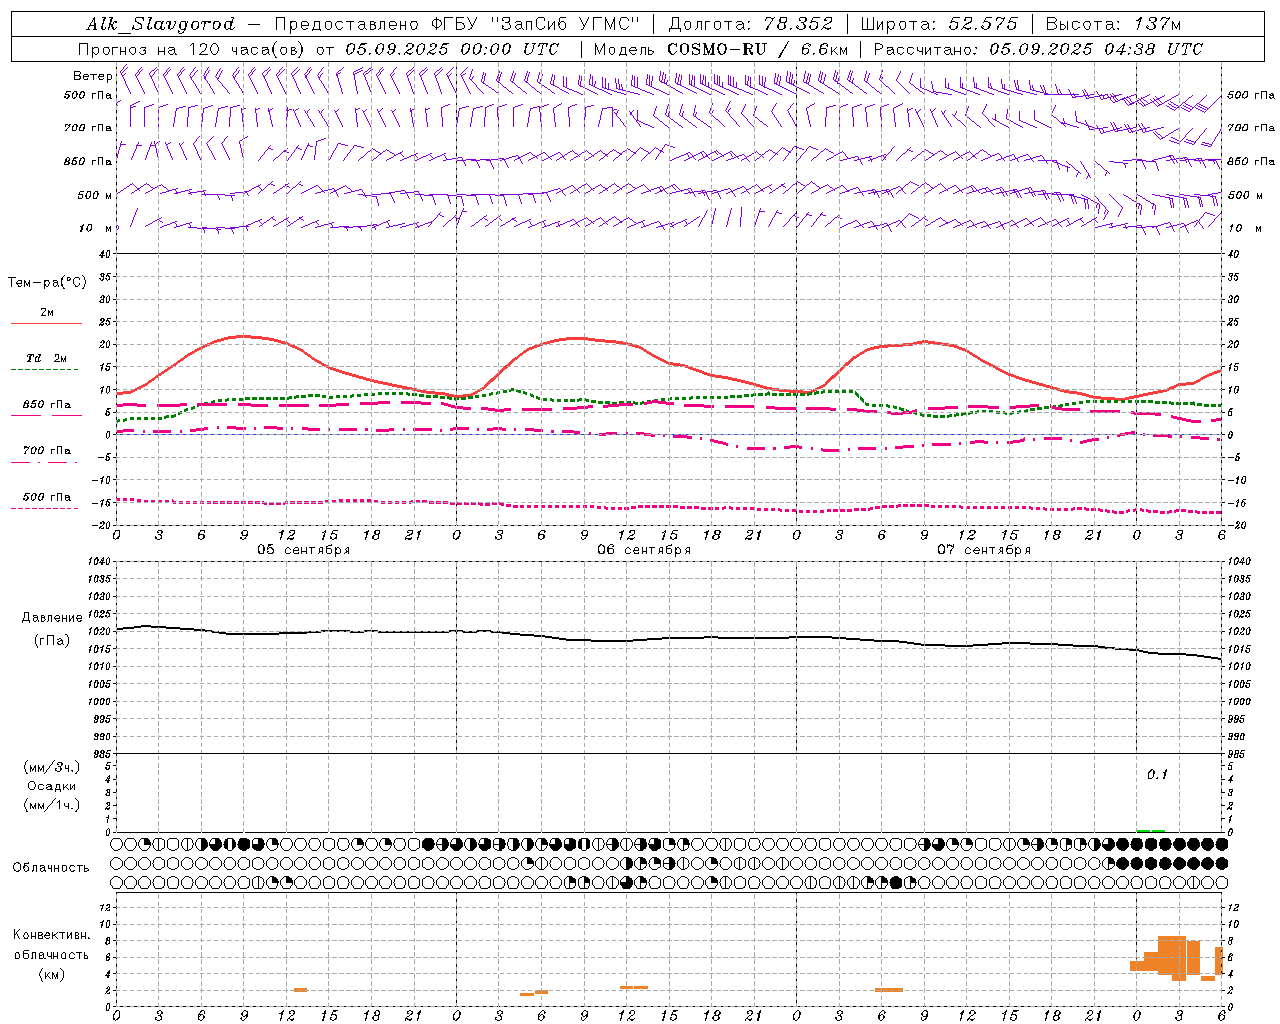Select the 'Прогноз на 120 часа(ов)' forecast text
This screenshot has height=1024, width=1280.
coord(193,49)
